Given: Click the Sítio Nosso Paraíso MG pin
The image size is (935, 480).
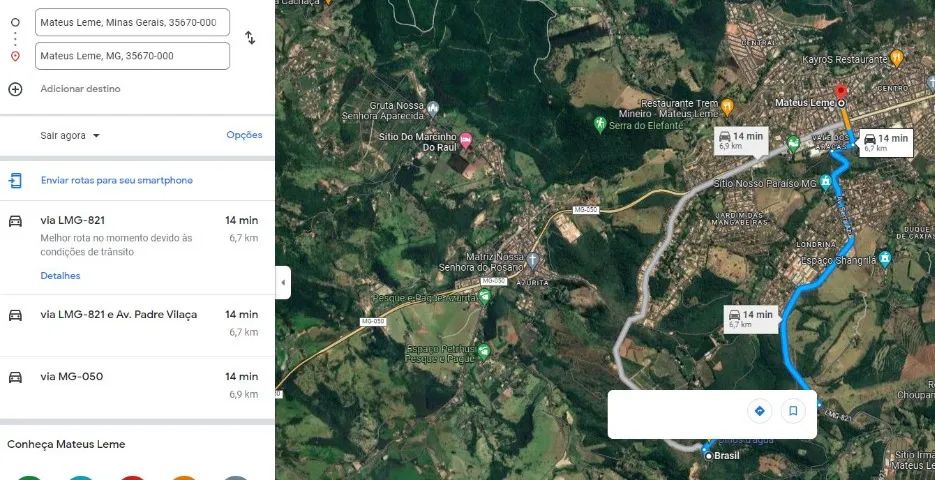Looking at the screenshot, I should [825, 181].
